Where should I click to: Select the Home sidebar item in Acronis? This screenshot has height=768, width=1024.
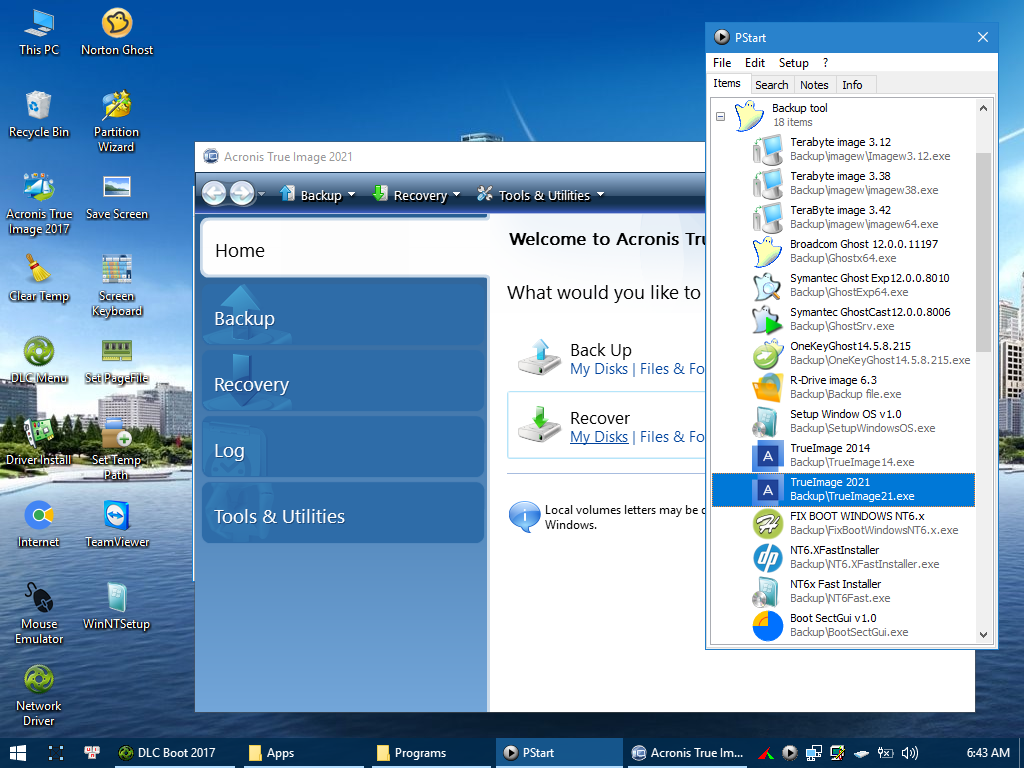tap(345, 249)
